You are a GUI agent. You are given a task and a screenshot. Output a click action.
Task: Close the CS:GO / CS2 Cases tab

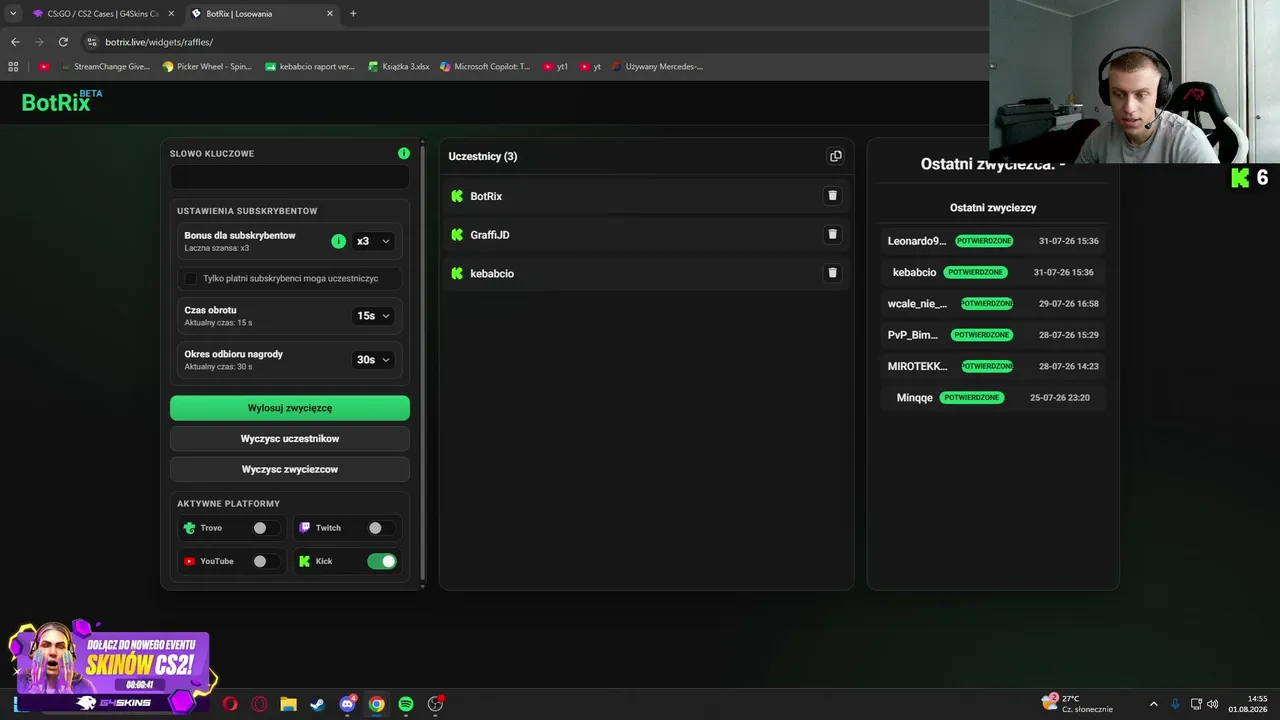[171, 14]
